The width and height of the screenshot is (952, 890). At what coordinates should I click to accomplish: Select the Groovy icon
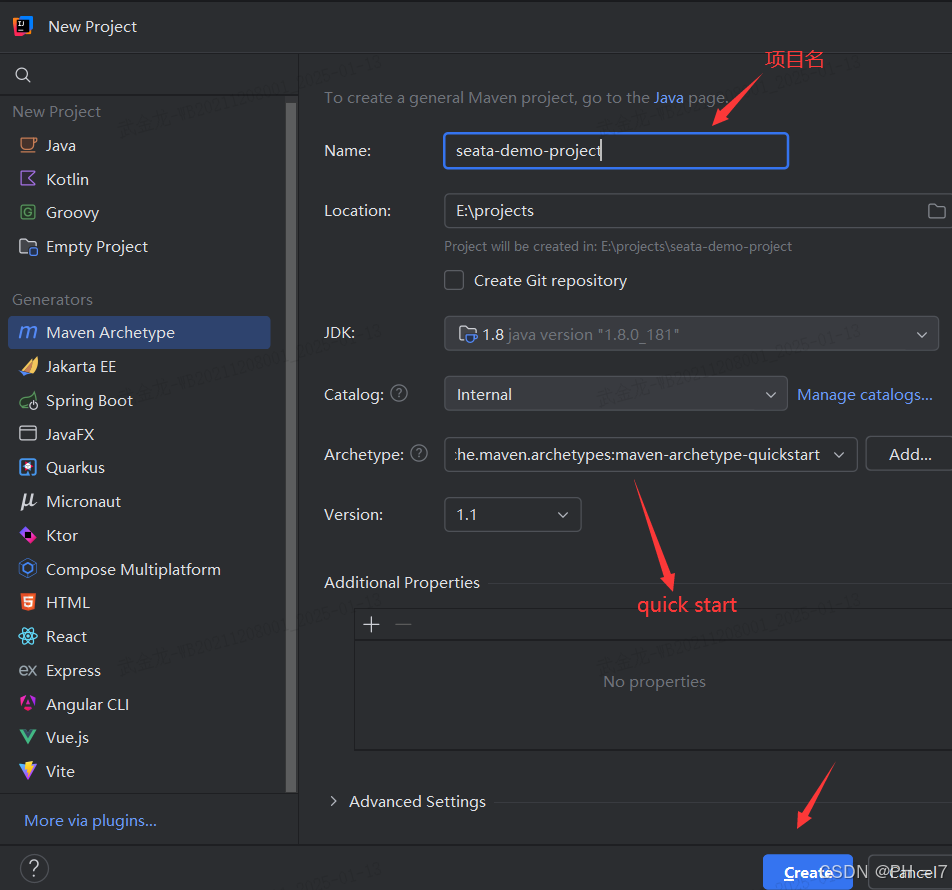pyautogui.click(x=28, y=212)
